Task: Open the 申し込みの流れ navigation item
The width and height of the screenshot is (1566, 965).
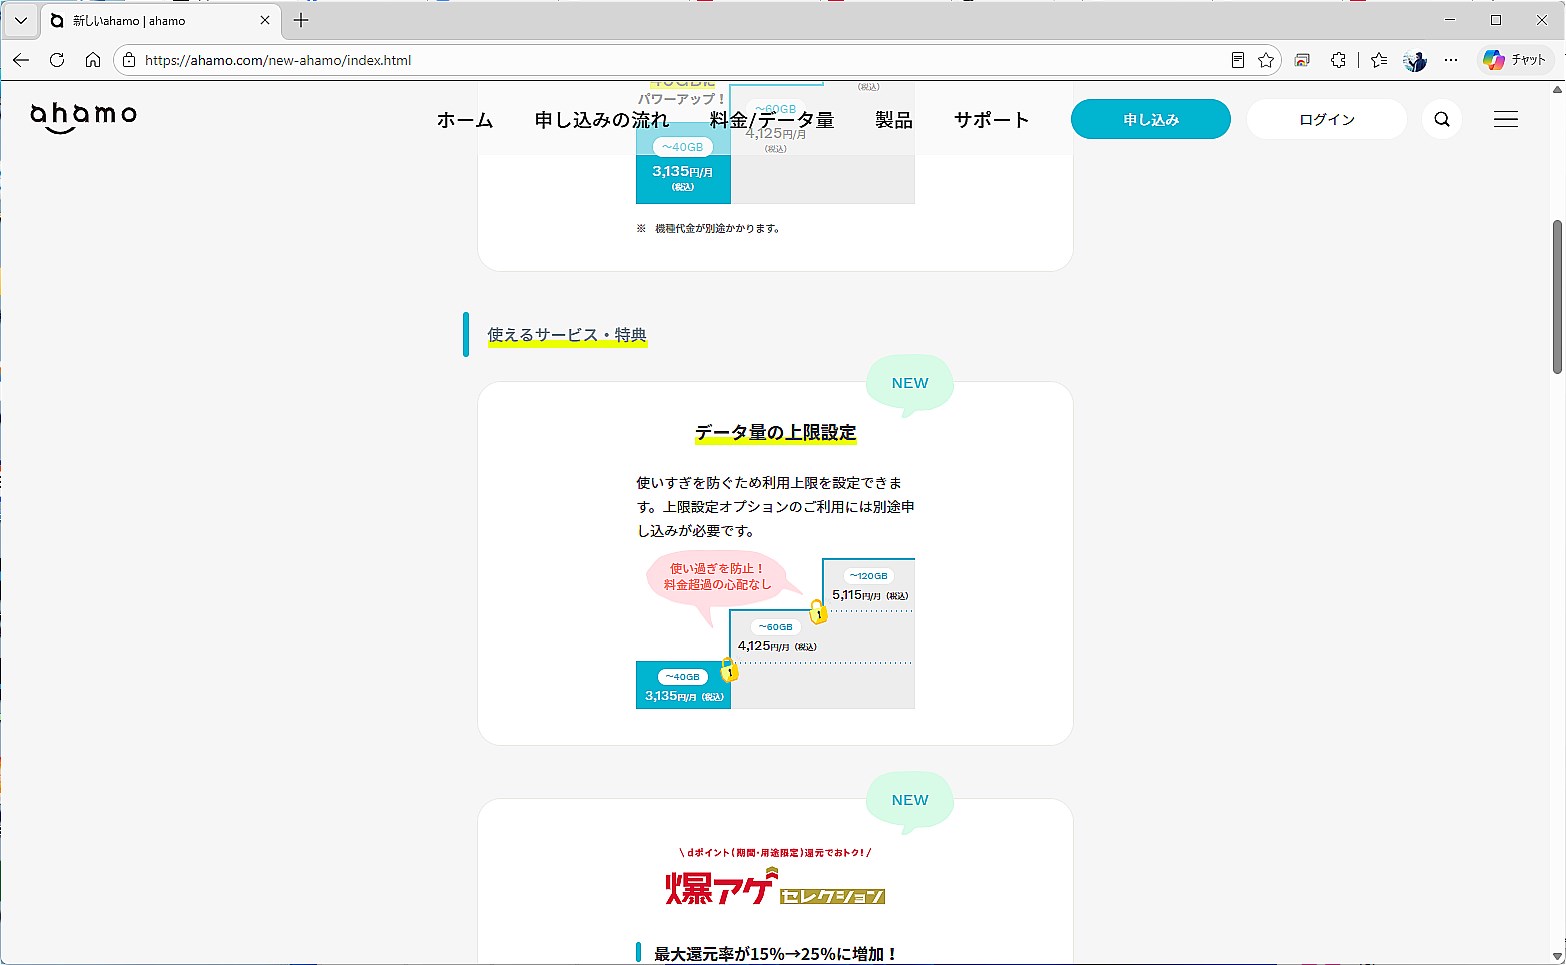Action: point(602,120)
